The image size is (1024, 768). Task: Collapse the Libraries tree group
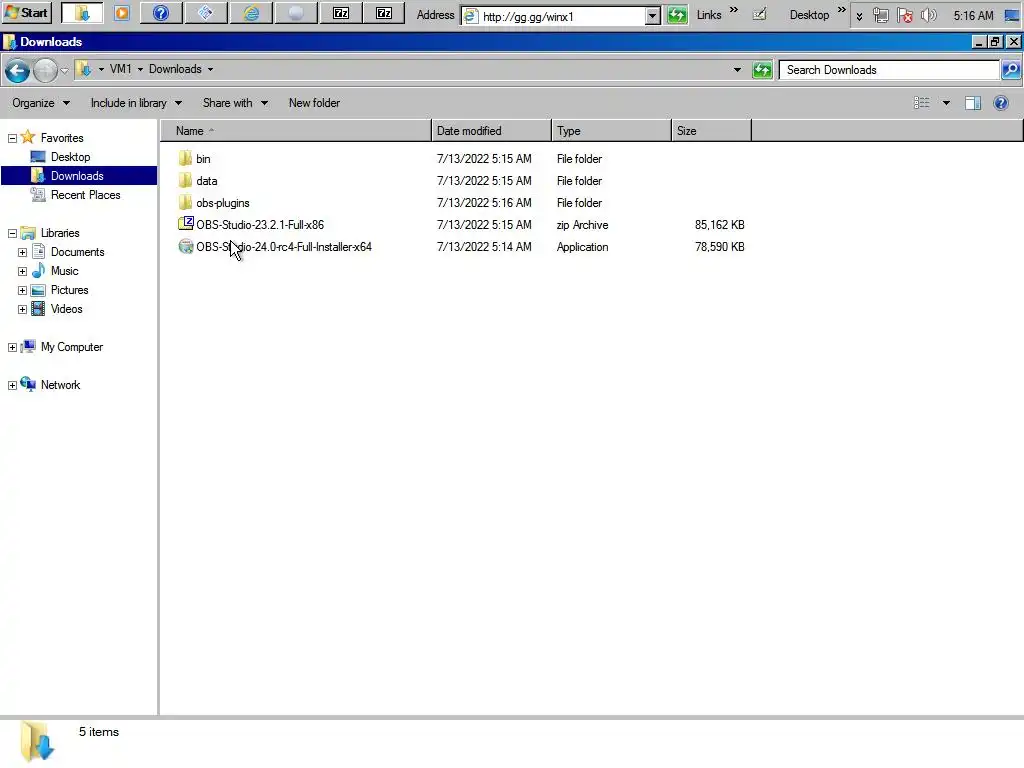pyautogui.click(x=12, y=233)
